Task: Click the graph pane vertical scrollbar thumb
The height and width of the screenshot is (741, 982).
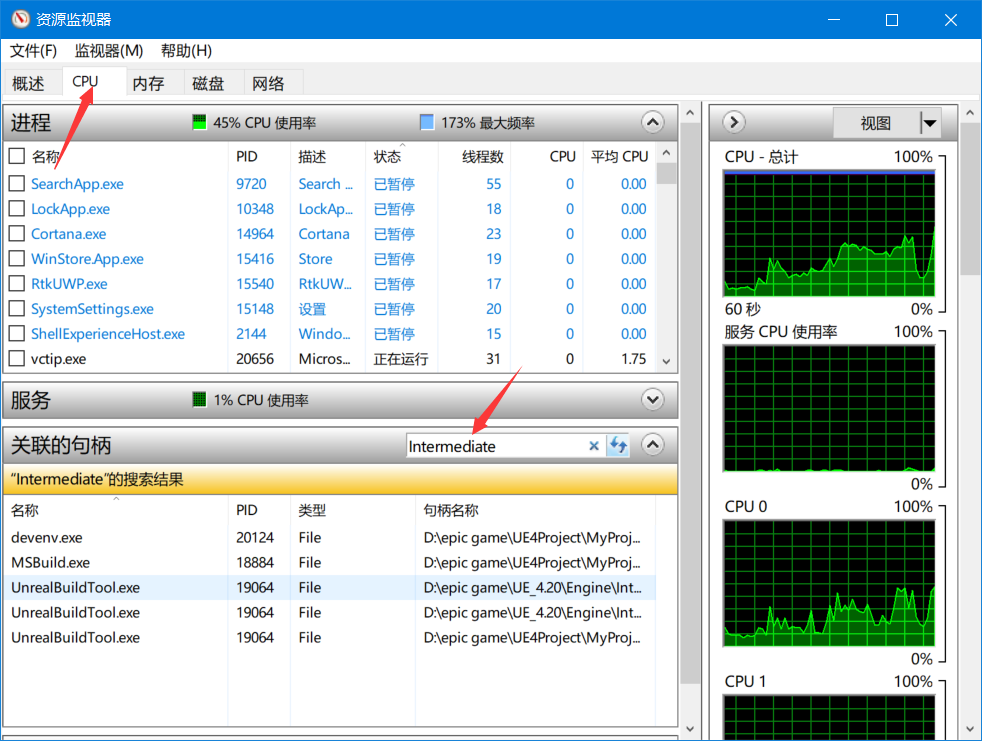Action: point(970,199)
